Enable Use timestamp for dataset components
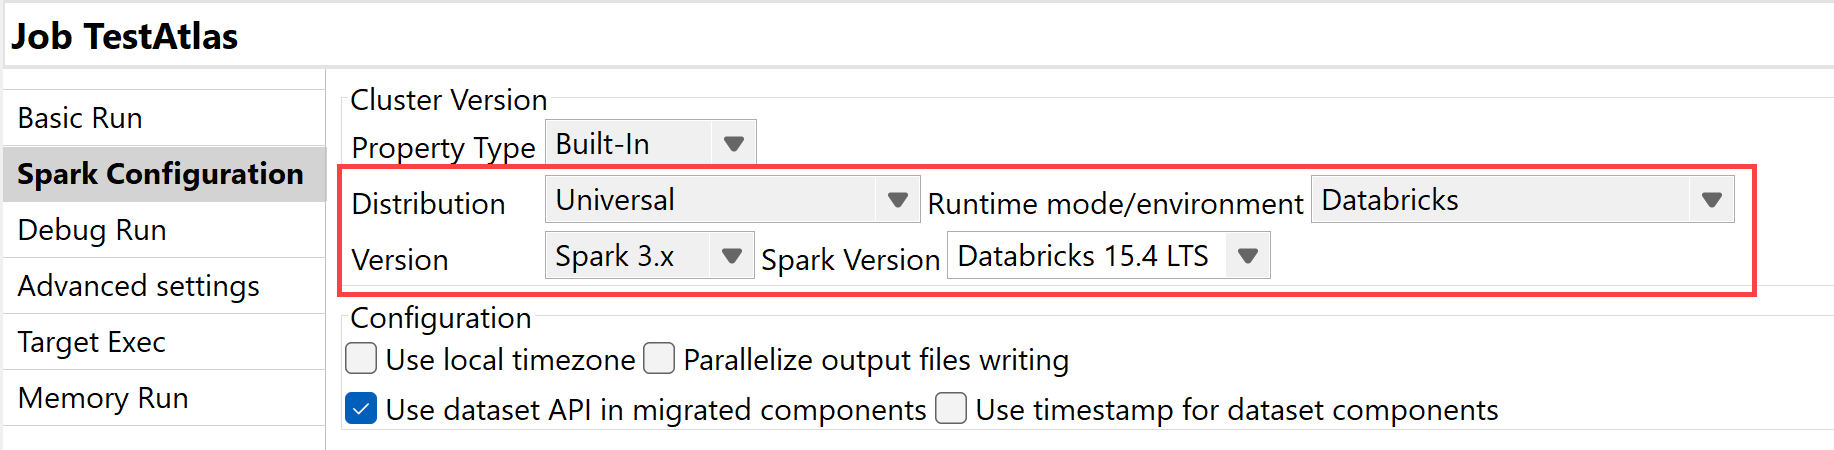 tap(951, 408)
